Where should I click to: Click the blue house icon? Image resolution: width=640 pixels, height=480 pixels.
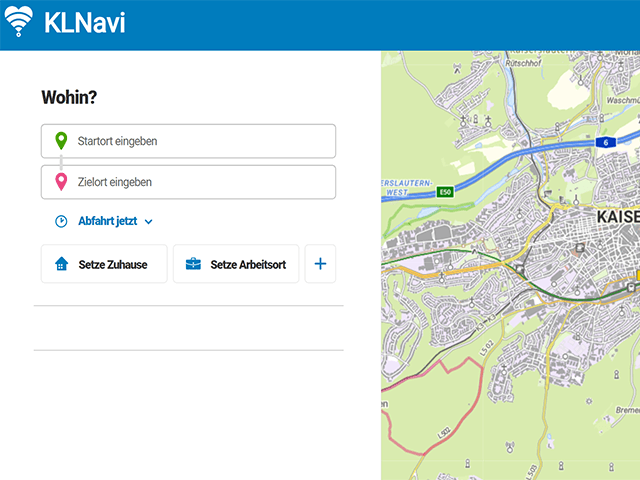(x=61, y=264)
